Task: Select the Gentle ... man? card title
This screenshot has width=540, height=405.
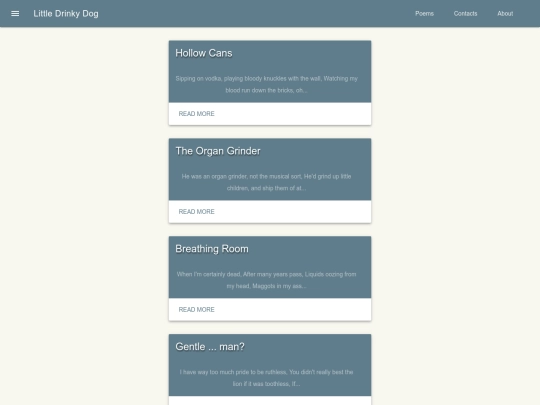Action: coord(210,346)
